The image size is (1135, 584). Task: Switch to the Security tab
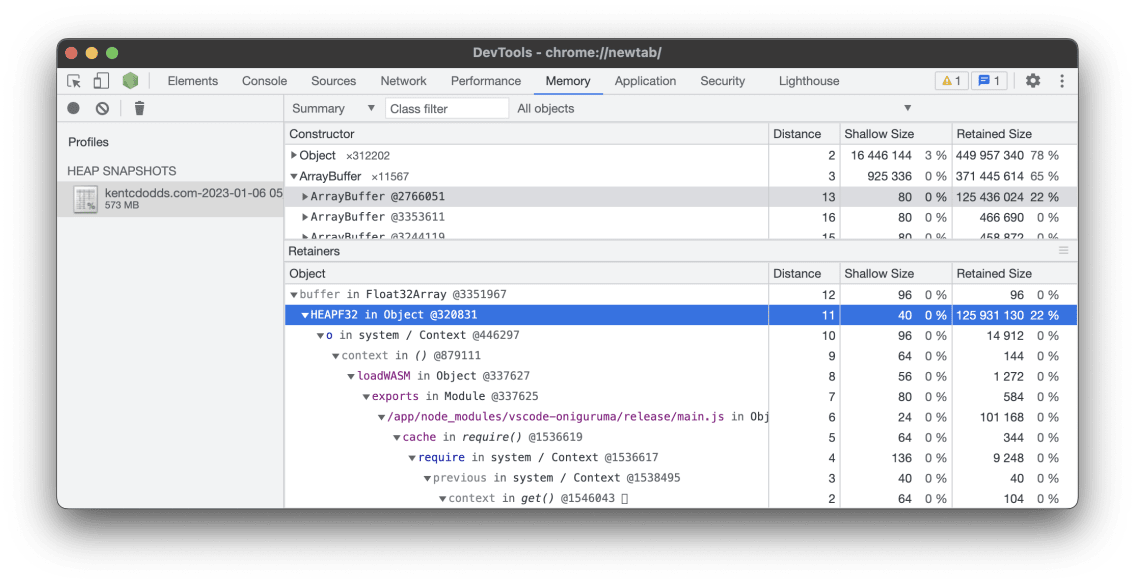coord(722,81)
